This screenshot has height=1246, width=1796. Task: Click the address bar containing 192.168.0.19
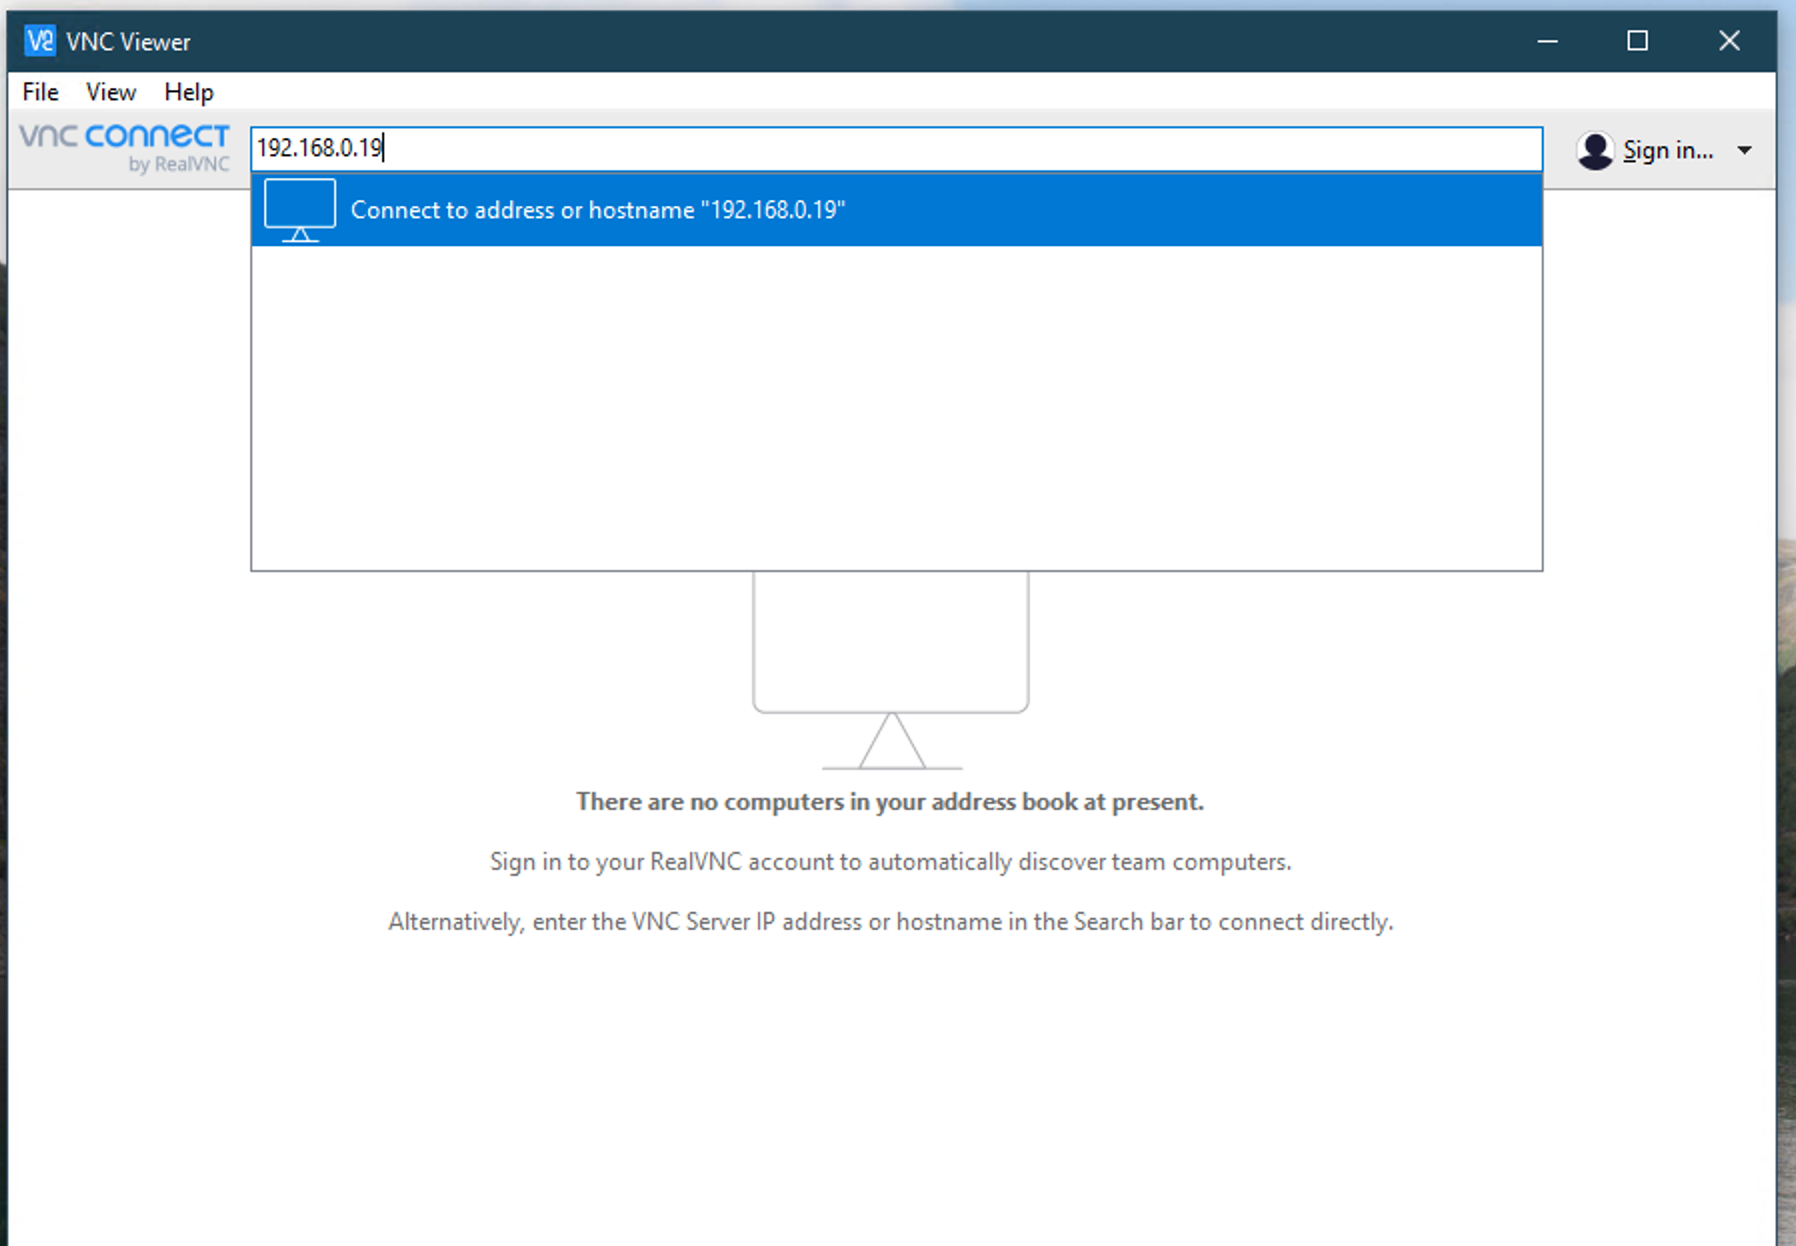pos(896,148)
